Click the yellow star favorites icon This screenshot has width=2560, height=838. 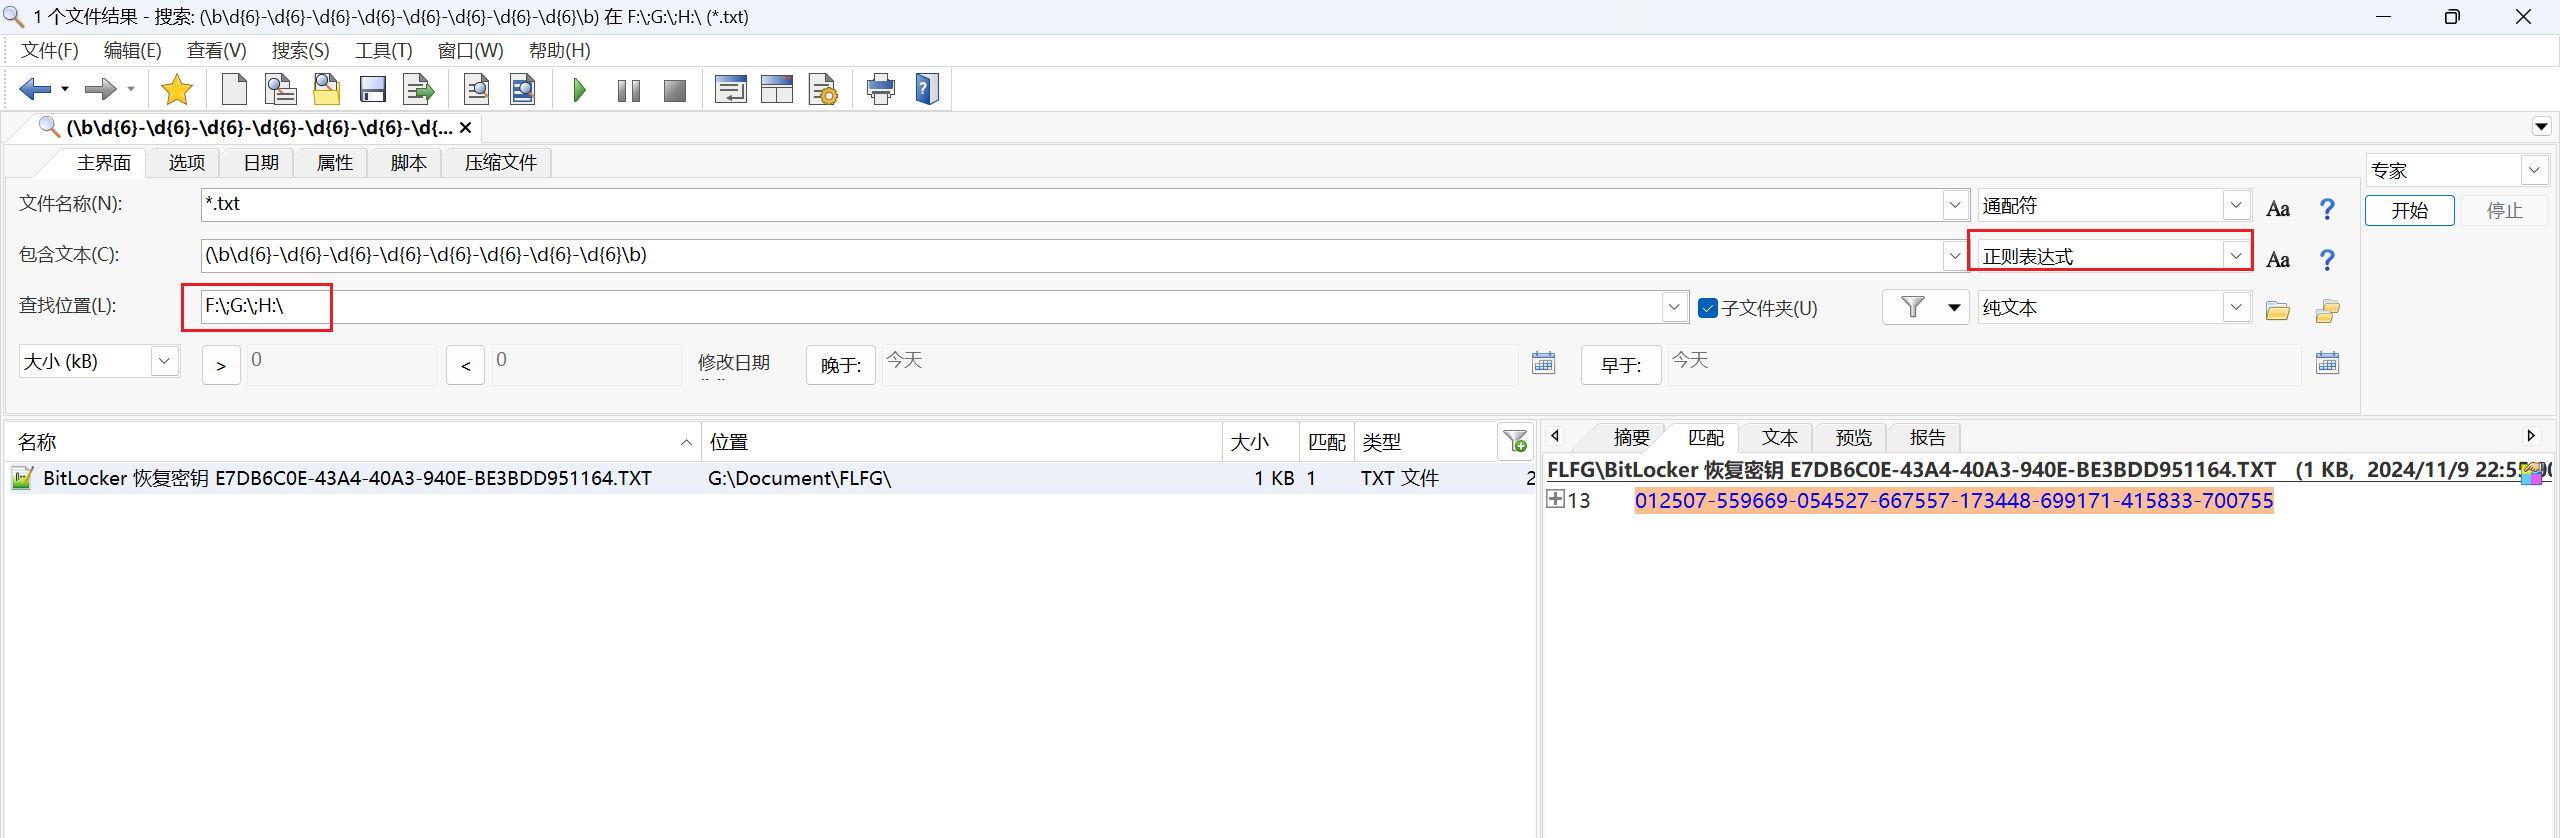tap(176, 90)
